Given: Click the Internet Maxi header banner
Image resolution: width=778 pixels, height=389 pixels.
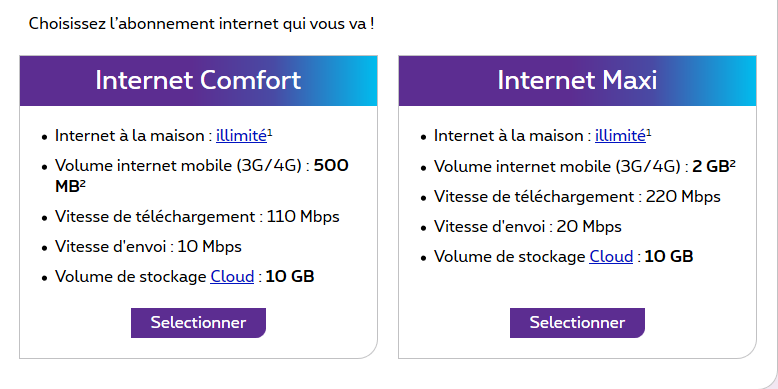Looking at the screenshot, I should pyautogui.click(x=578, y=80).
